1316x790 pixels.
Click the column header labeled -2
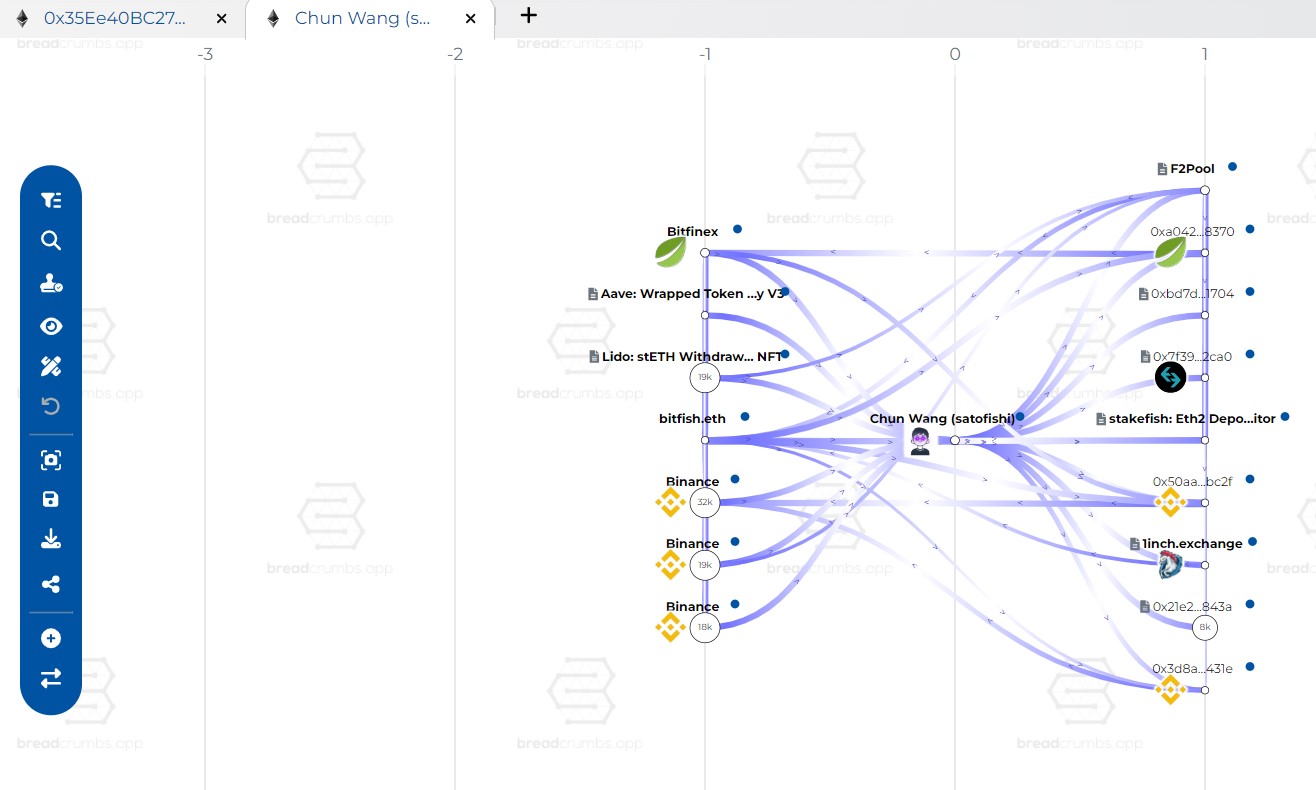455,54
